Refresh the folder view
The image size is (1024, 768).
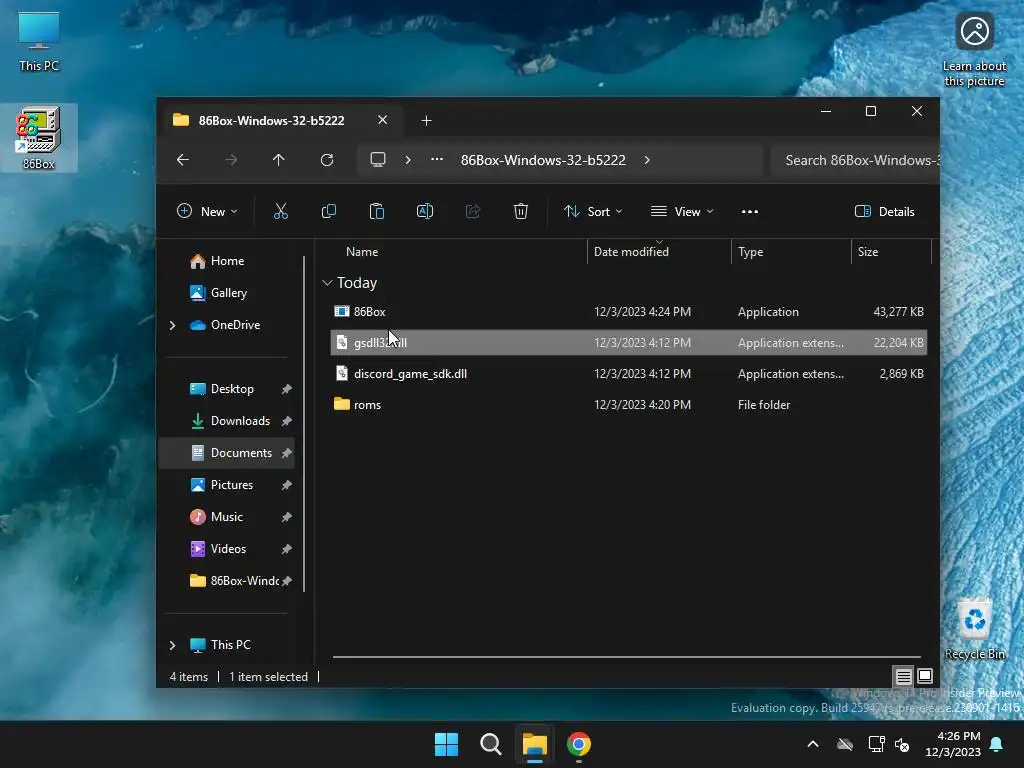(x=327, y=160)
